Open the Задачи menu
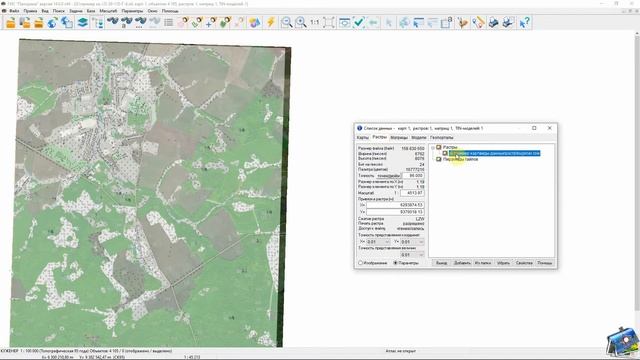Viewport: 640px width, 360px height. (76, 11)
